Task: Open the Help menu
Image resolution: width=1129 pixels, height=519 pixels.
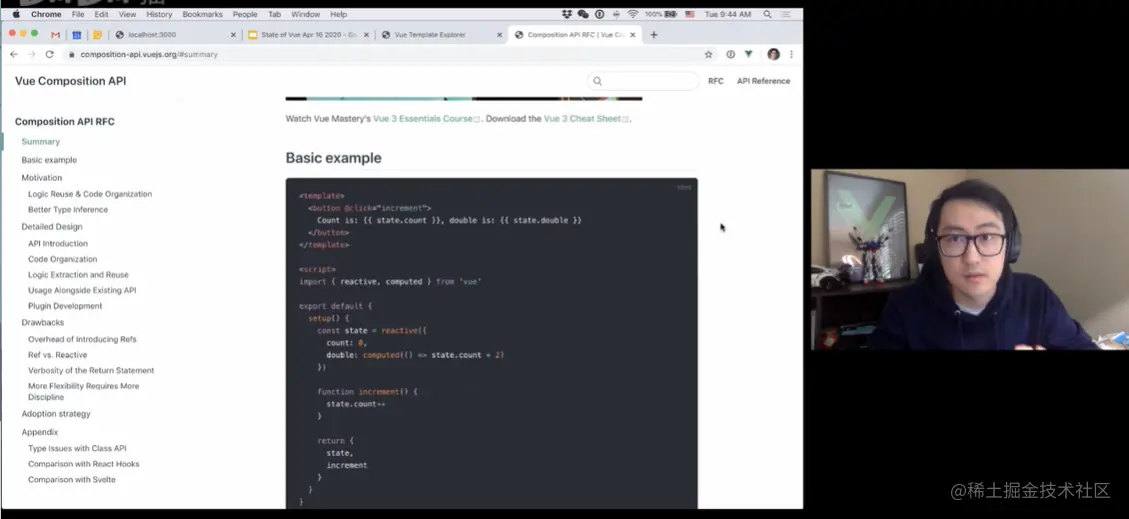Action: pos(338,14)
